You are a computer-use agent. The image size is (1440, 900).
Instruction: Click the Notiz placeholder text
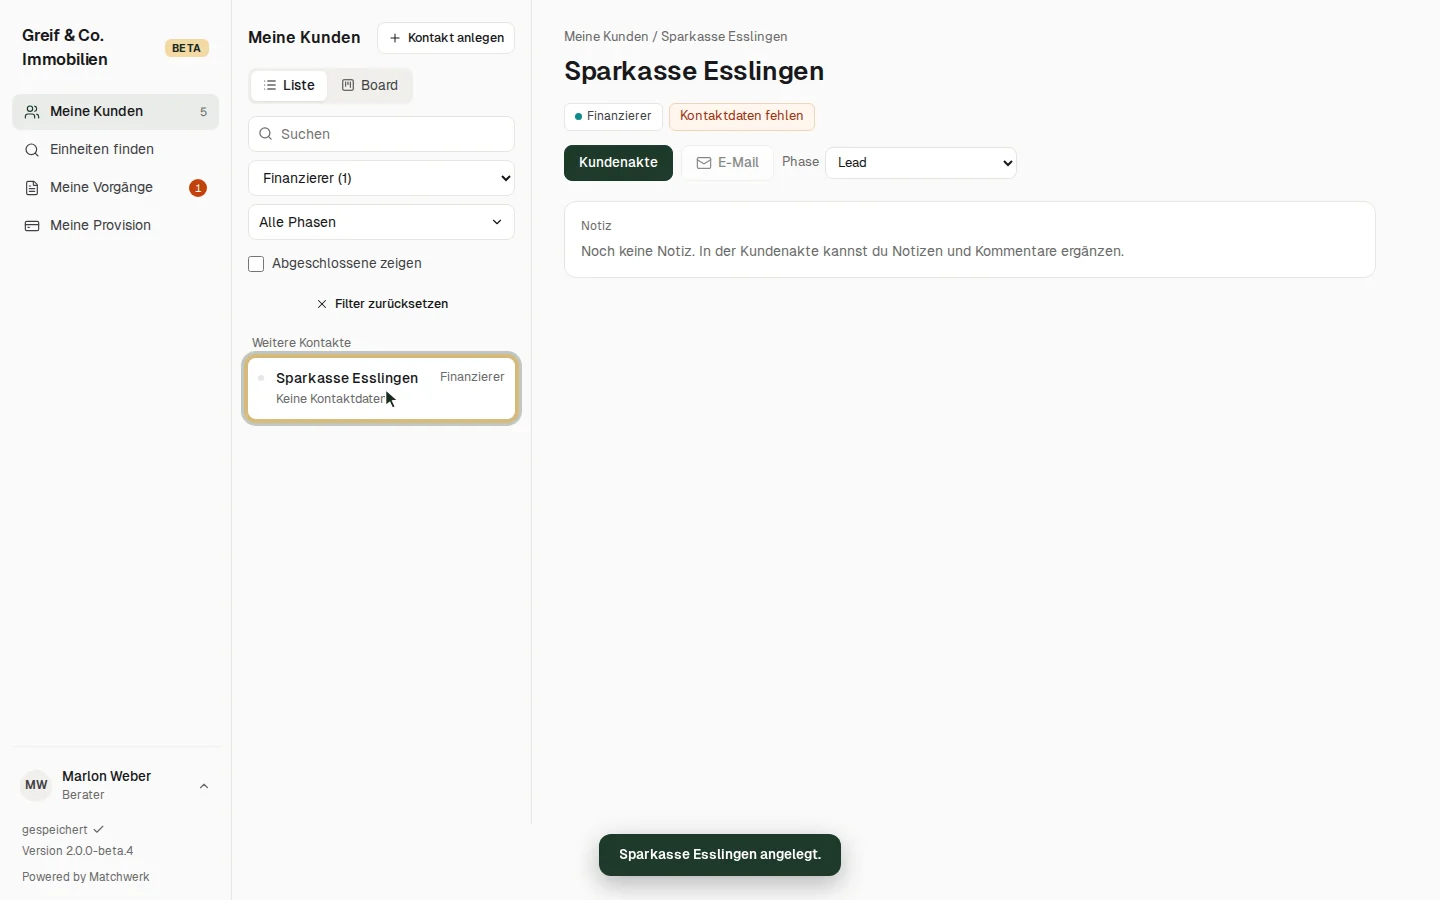(x=852, y=252)
